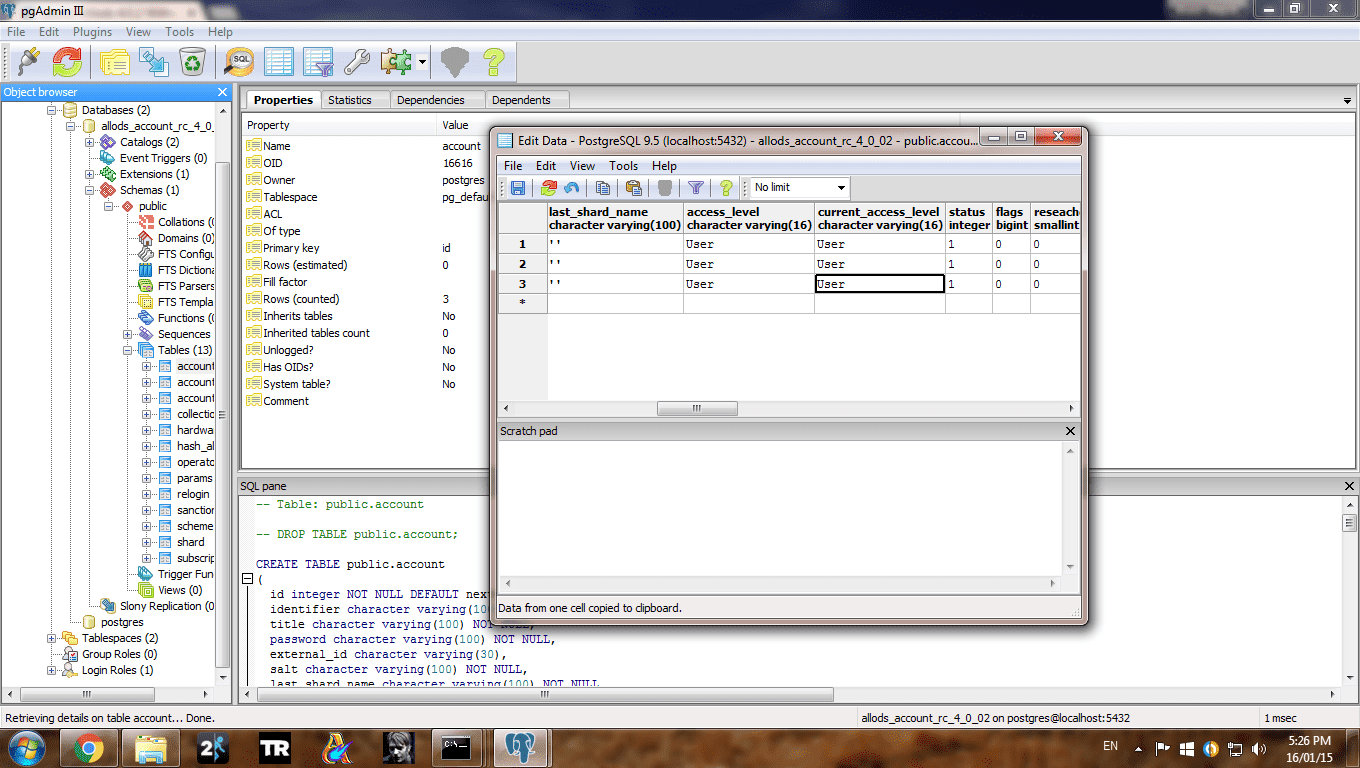Expand the Login Roles (1) node
Image resolution: width=1360 pixels, height=768 pixels.
[x=52, y=670]
